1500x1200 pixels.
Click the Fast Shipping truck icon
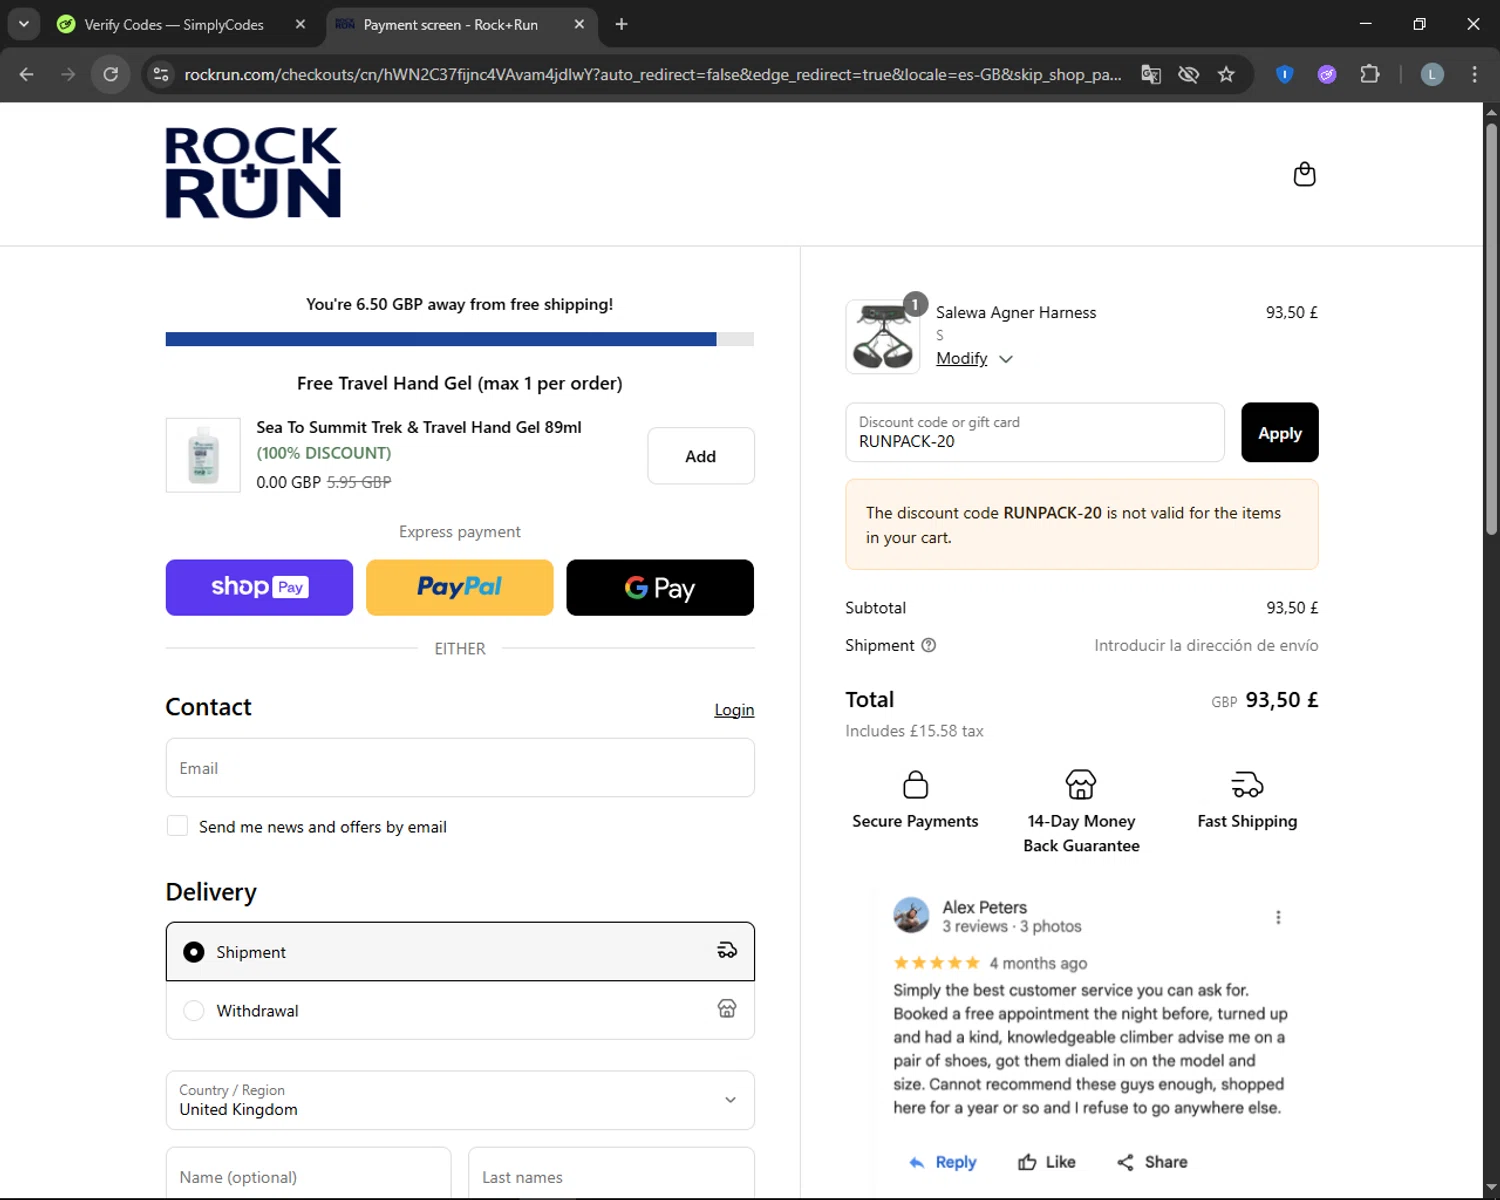point(1247,784)
